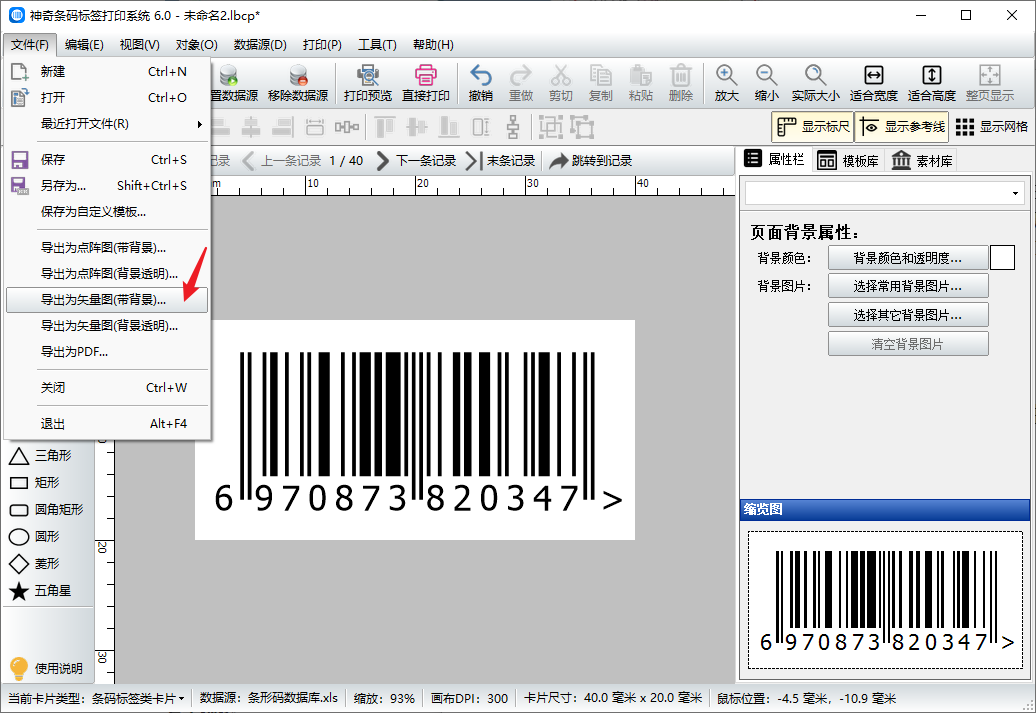Open the Print menu
The image size is (1036, 713).
(322, 44)
